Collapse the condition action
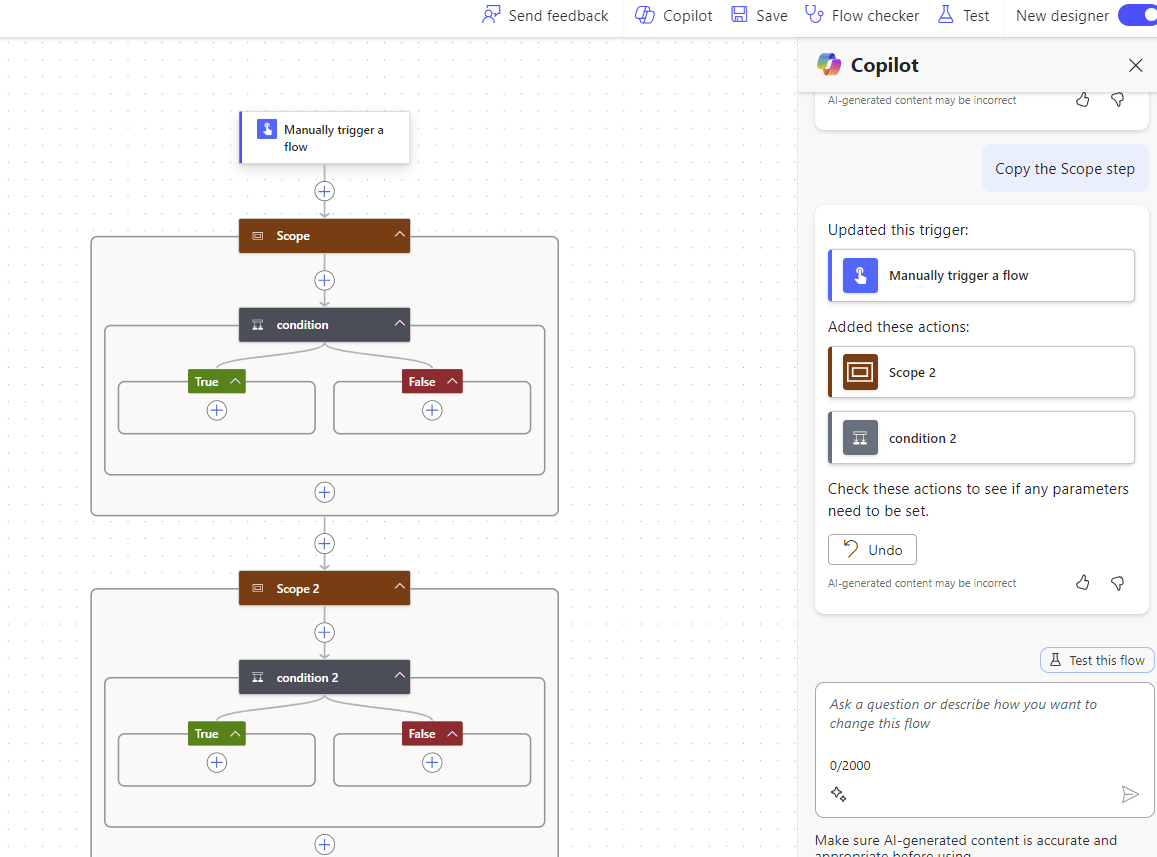 point(399,323)
